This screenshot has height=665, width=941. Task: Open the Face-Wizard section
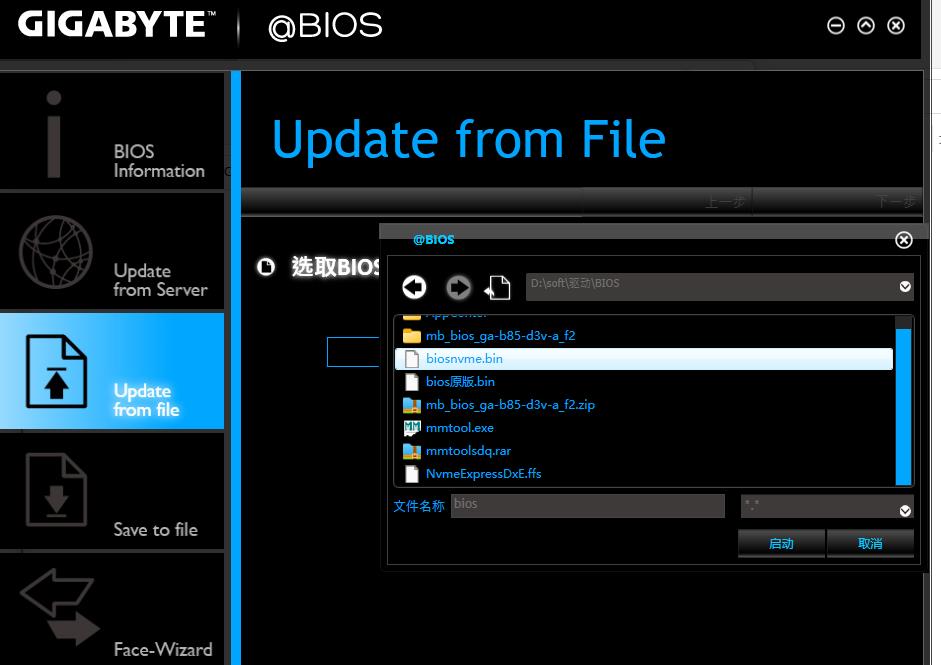(x=112, y=609)
